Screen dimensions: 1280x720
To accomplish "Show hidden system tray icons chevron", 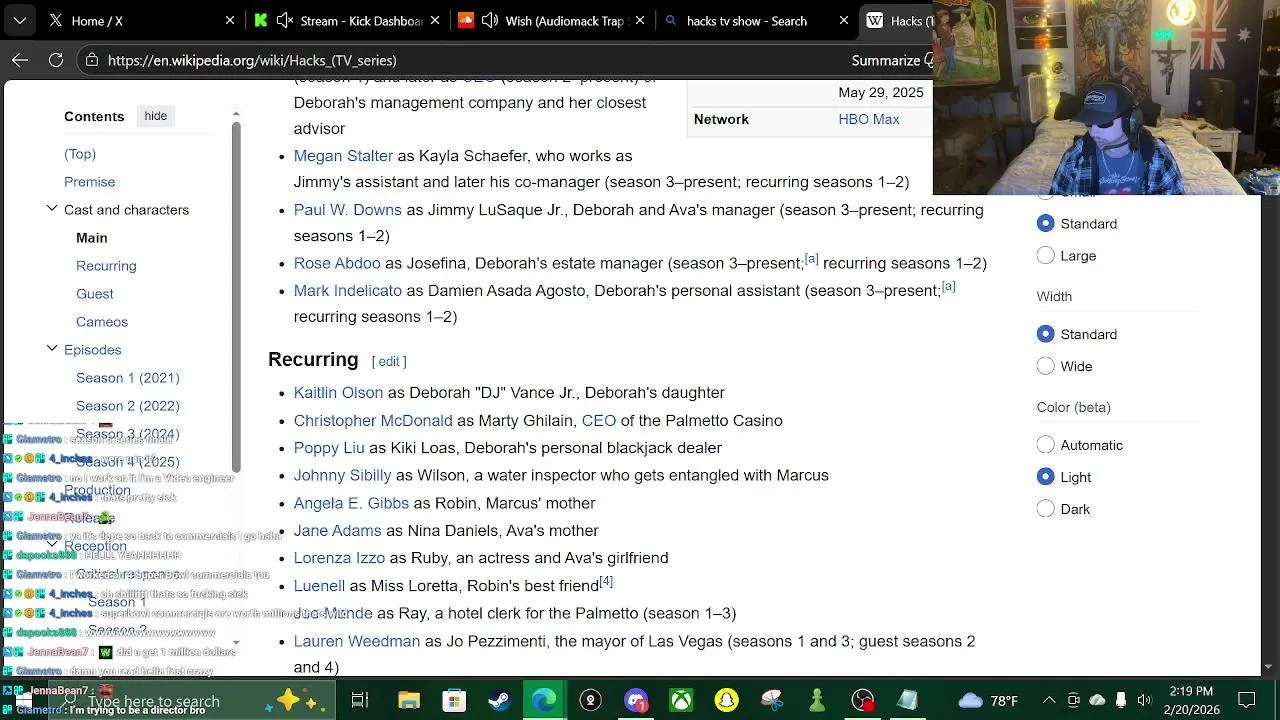I will coord(1049,700).
